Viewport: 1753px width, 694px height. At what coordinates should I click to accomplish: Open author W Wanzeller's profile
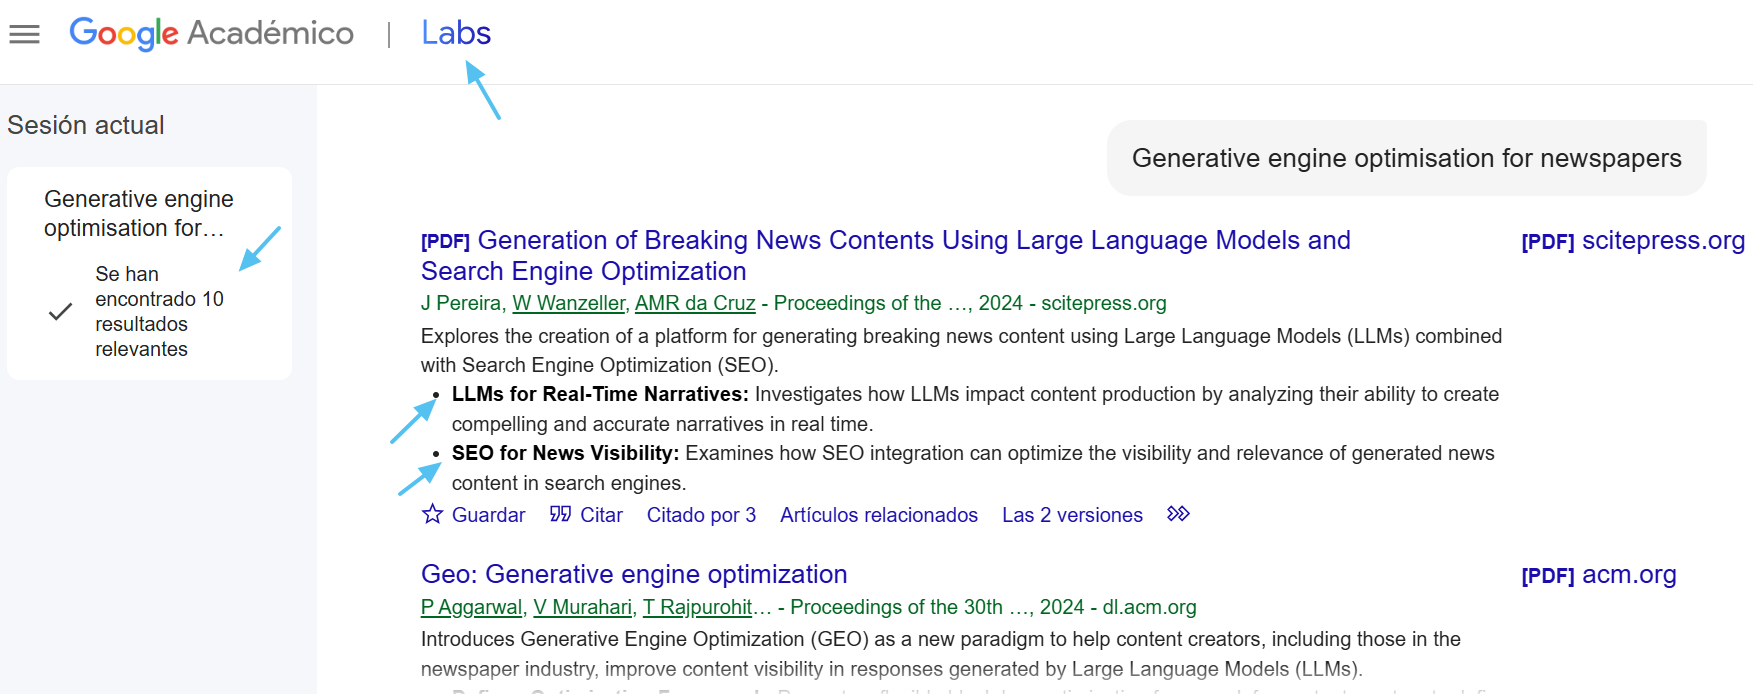[x=568, y=303]
